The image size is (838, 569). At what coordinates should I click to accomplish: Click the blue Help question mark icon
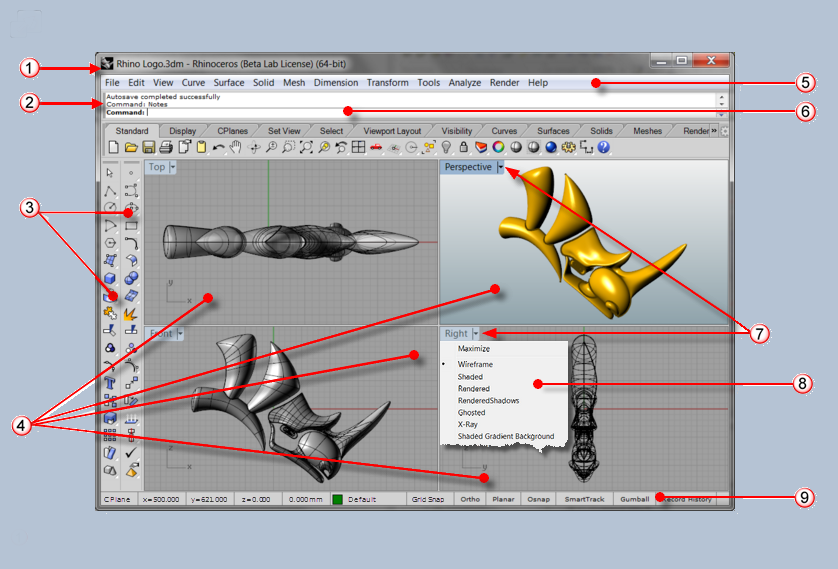[x=603, y=147]
